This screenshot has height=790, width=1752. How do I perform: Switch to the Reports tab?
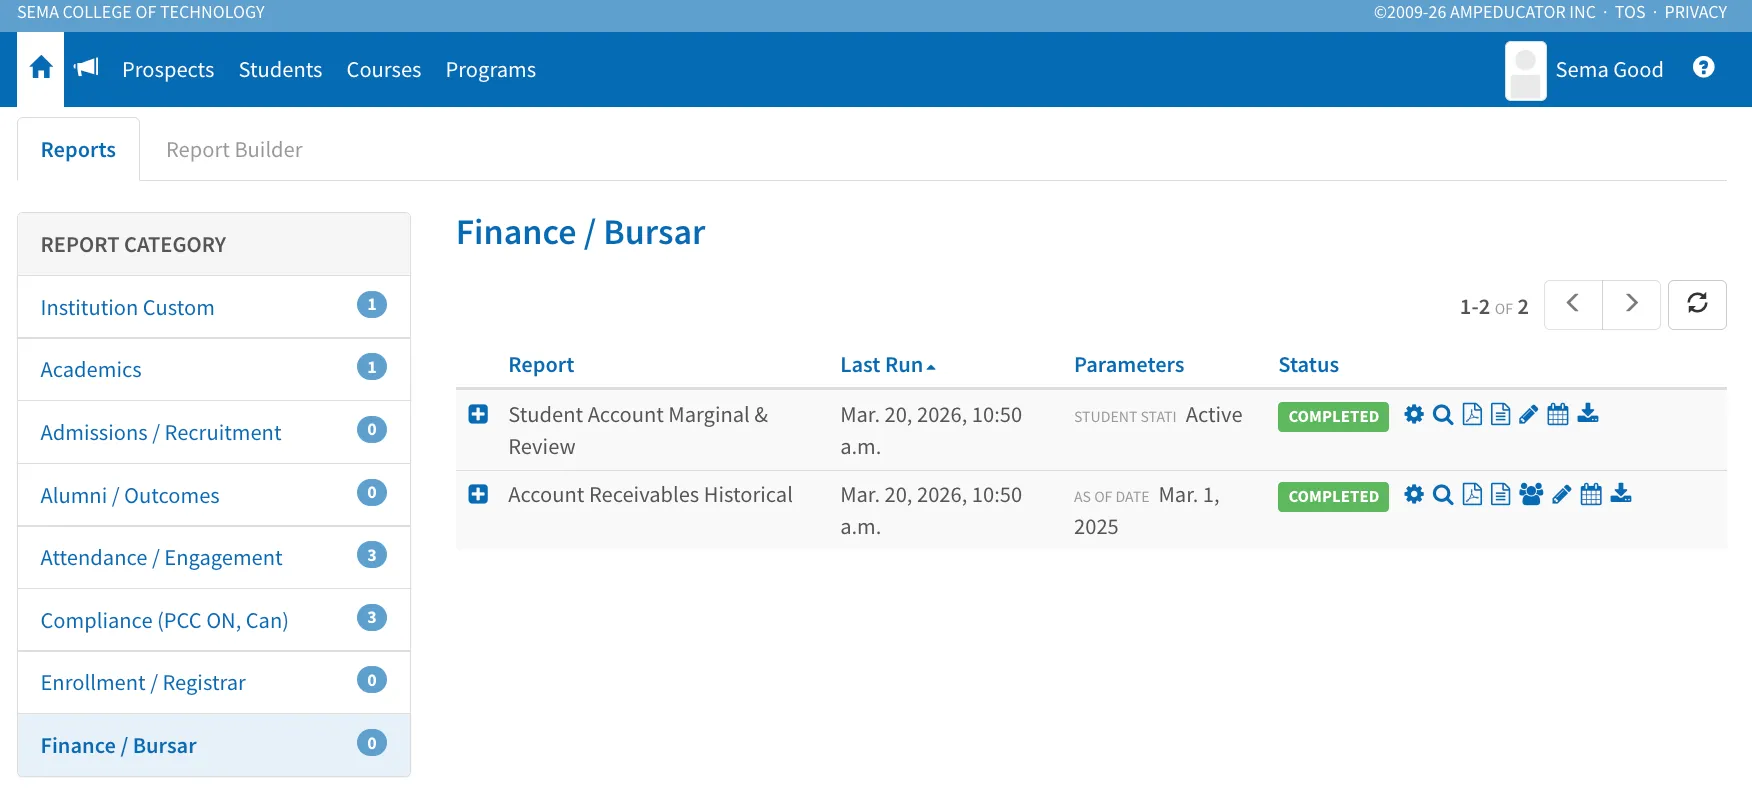pyautogui.click(x=78, y=149)
